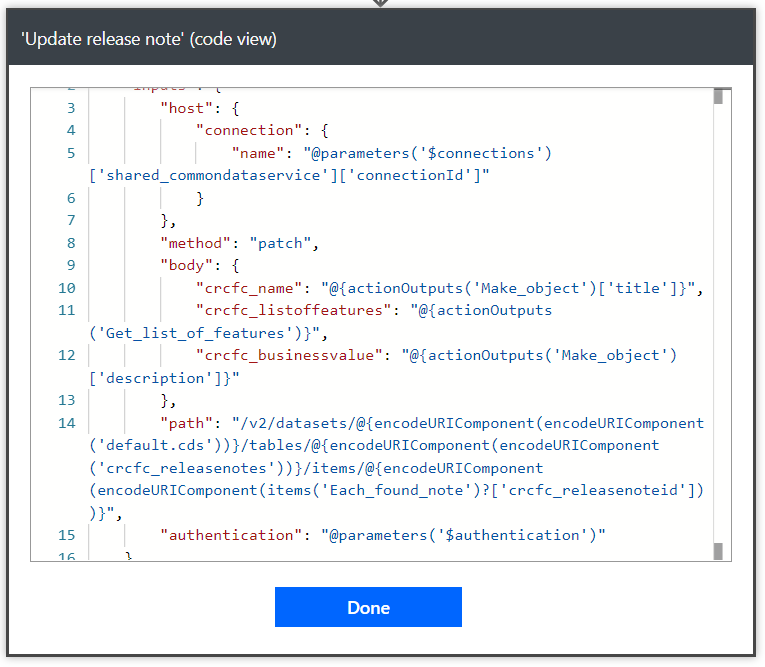Screen dimensions: 765x667
Task: Place cursor on the "host" key
Action: (186, 108)
